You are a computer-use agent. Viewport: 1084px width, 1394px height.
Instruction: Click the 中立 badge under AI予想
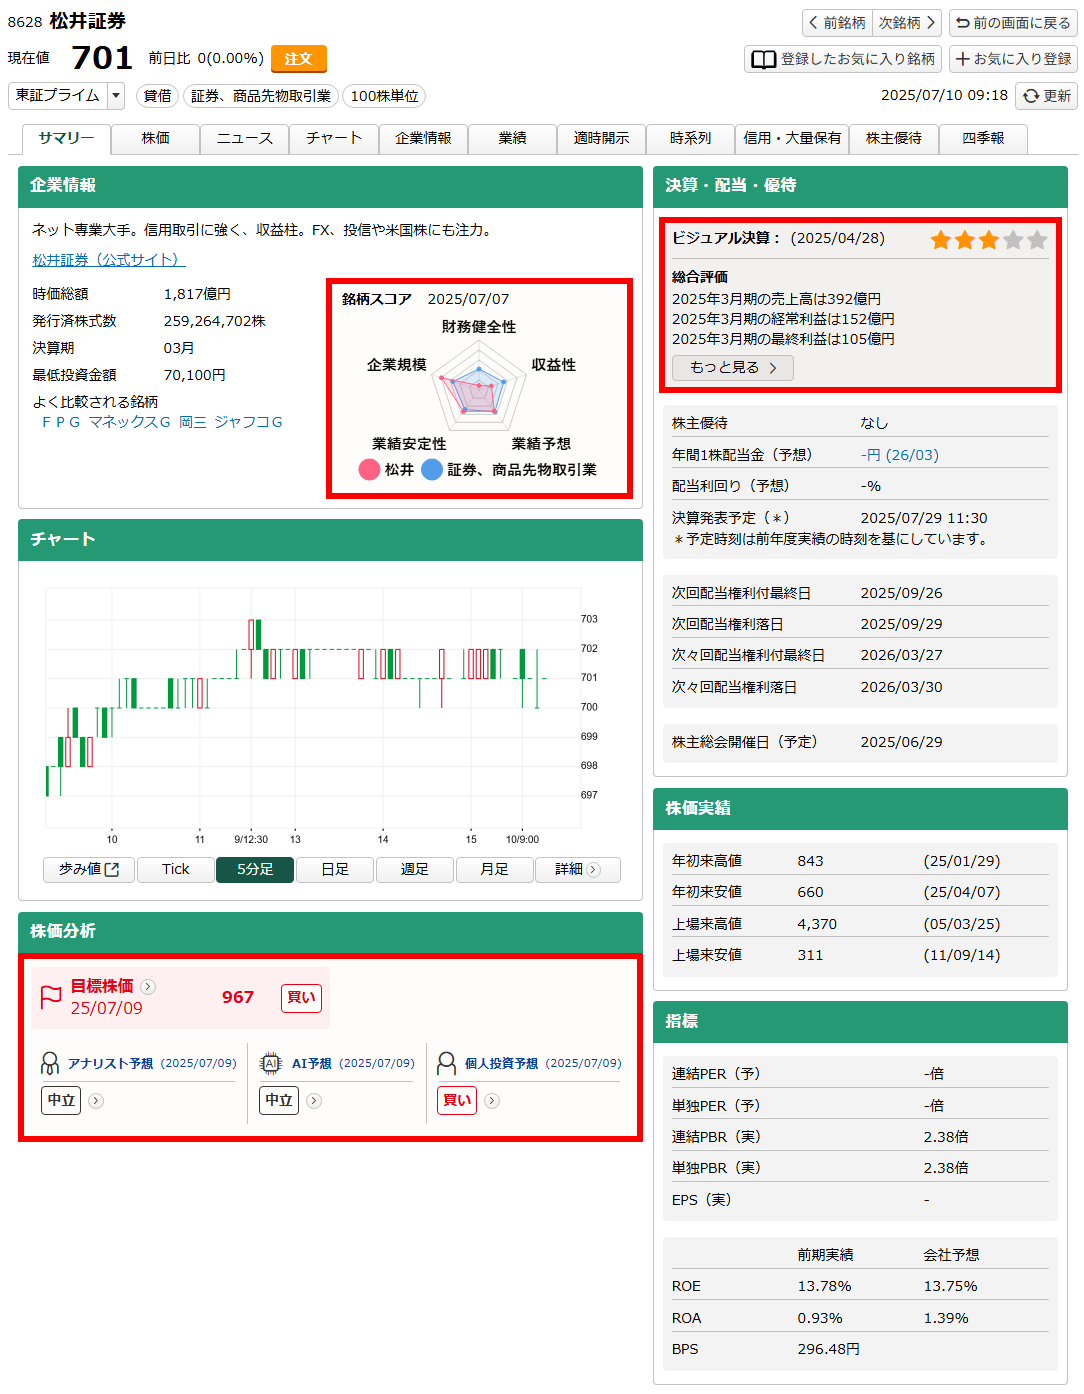279,1101
